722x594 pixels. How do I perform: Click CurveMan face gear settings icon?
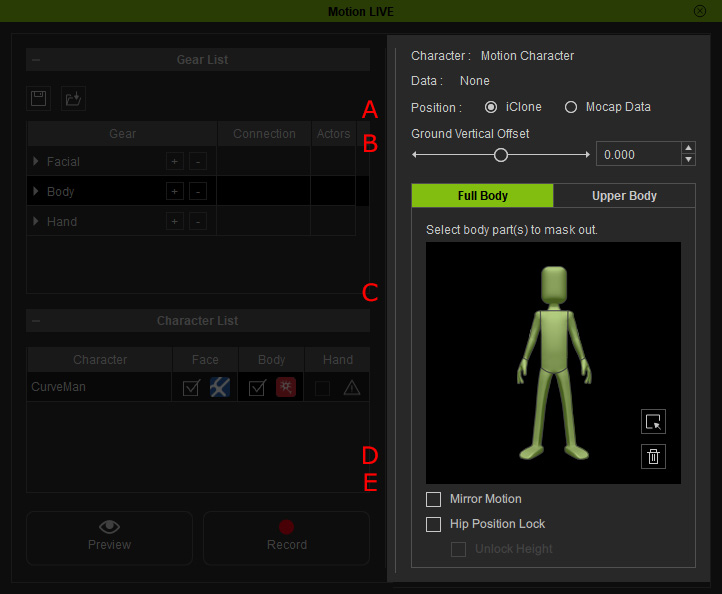click(x=219, y=387)
